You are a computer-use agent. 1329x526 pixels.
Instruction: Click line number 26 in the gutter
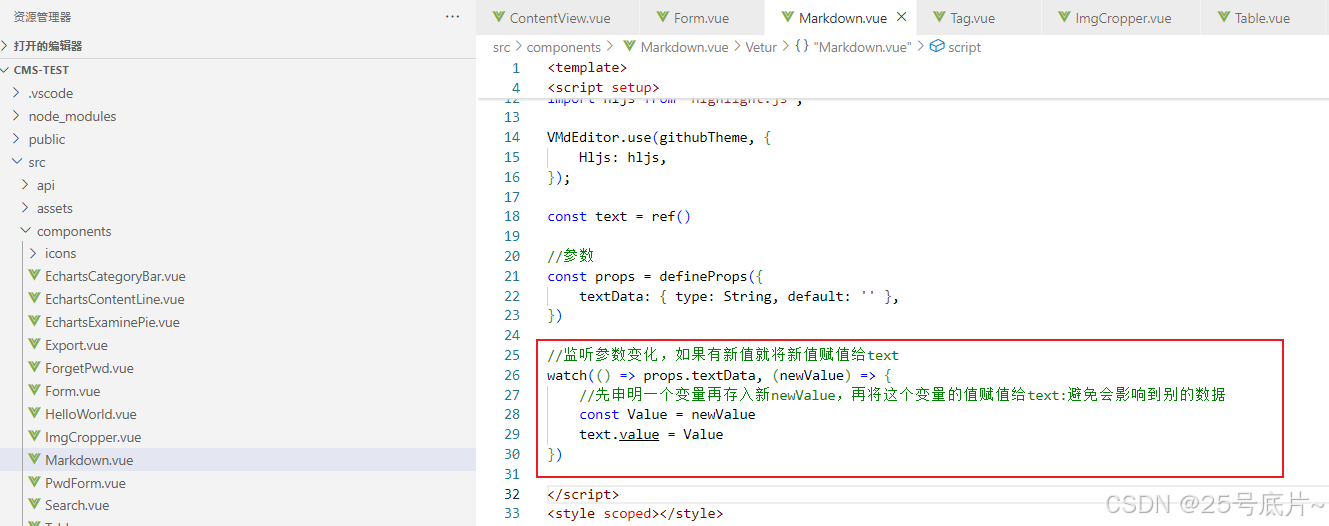512,375
